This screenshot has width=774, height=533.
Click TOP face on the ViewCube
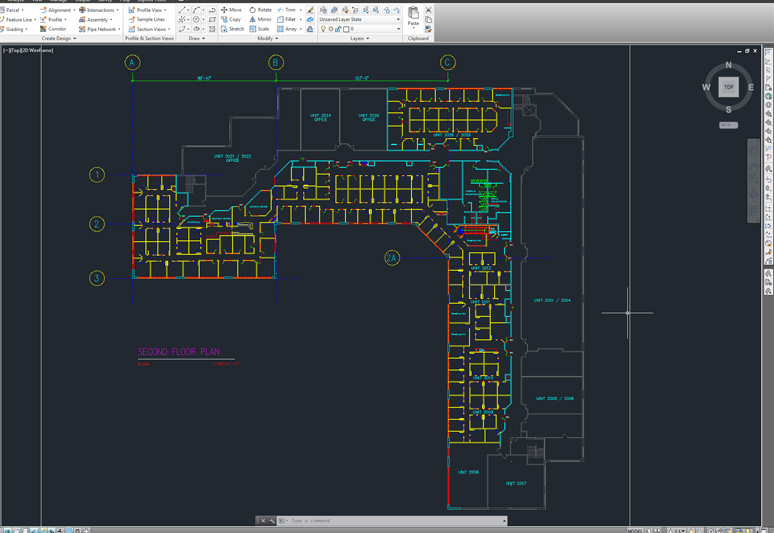pyautogui.click(x=728, y=87)
